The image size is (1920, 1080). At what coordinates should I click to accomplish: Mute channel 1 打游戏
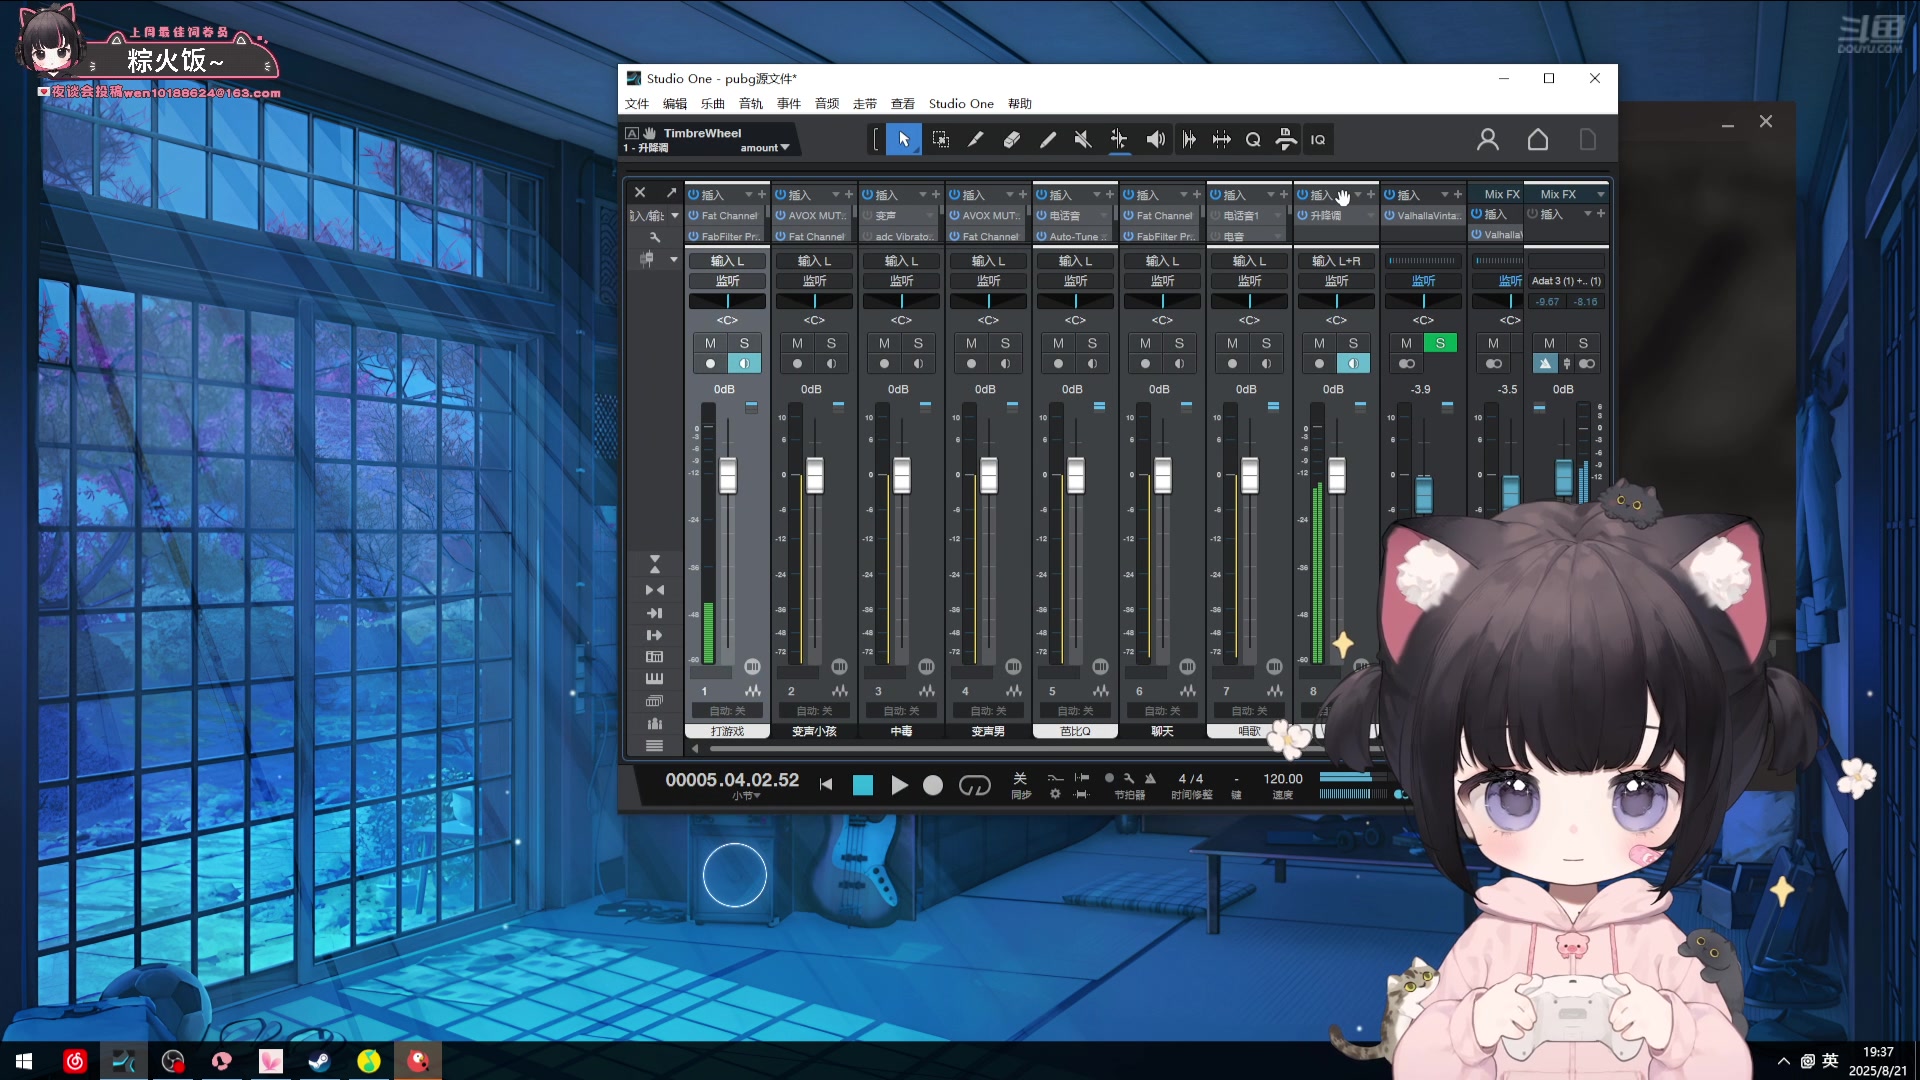(x=710, y=343)
